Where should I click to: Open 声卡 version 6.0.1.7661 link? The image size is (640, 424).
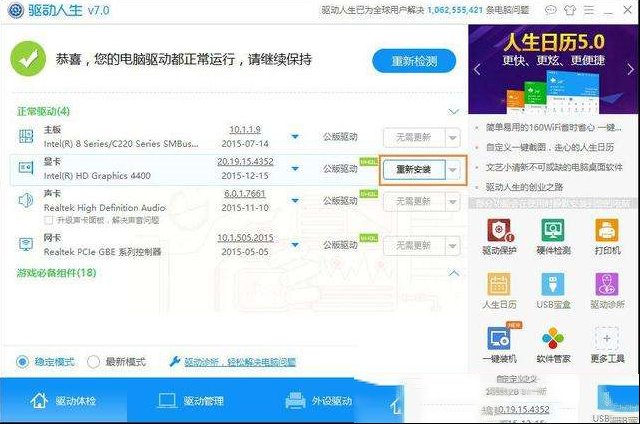245,194
